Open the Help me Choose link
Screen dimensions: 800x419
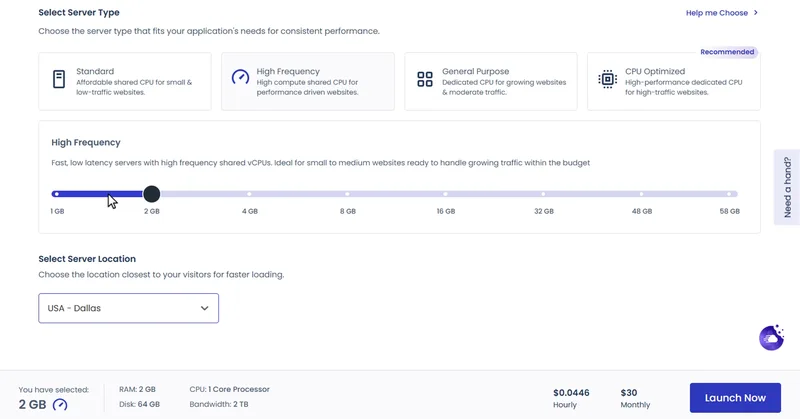[x=716, y=13]
